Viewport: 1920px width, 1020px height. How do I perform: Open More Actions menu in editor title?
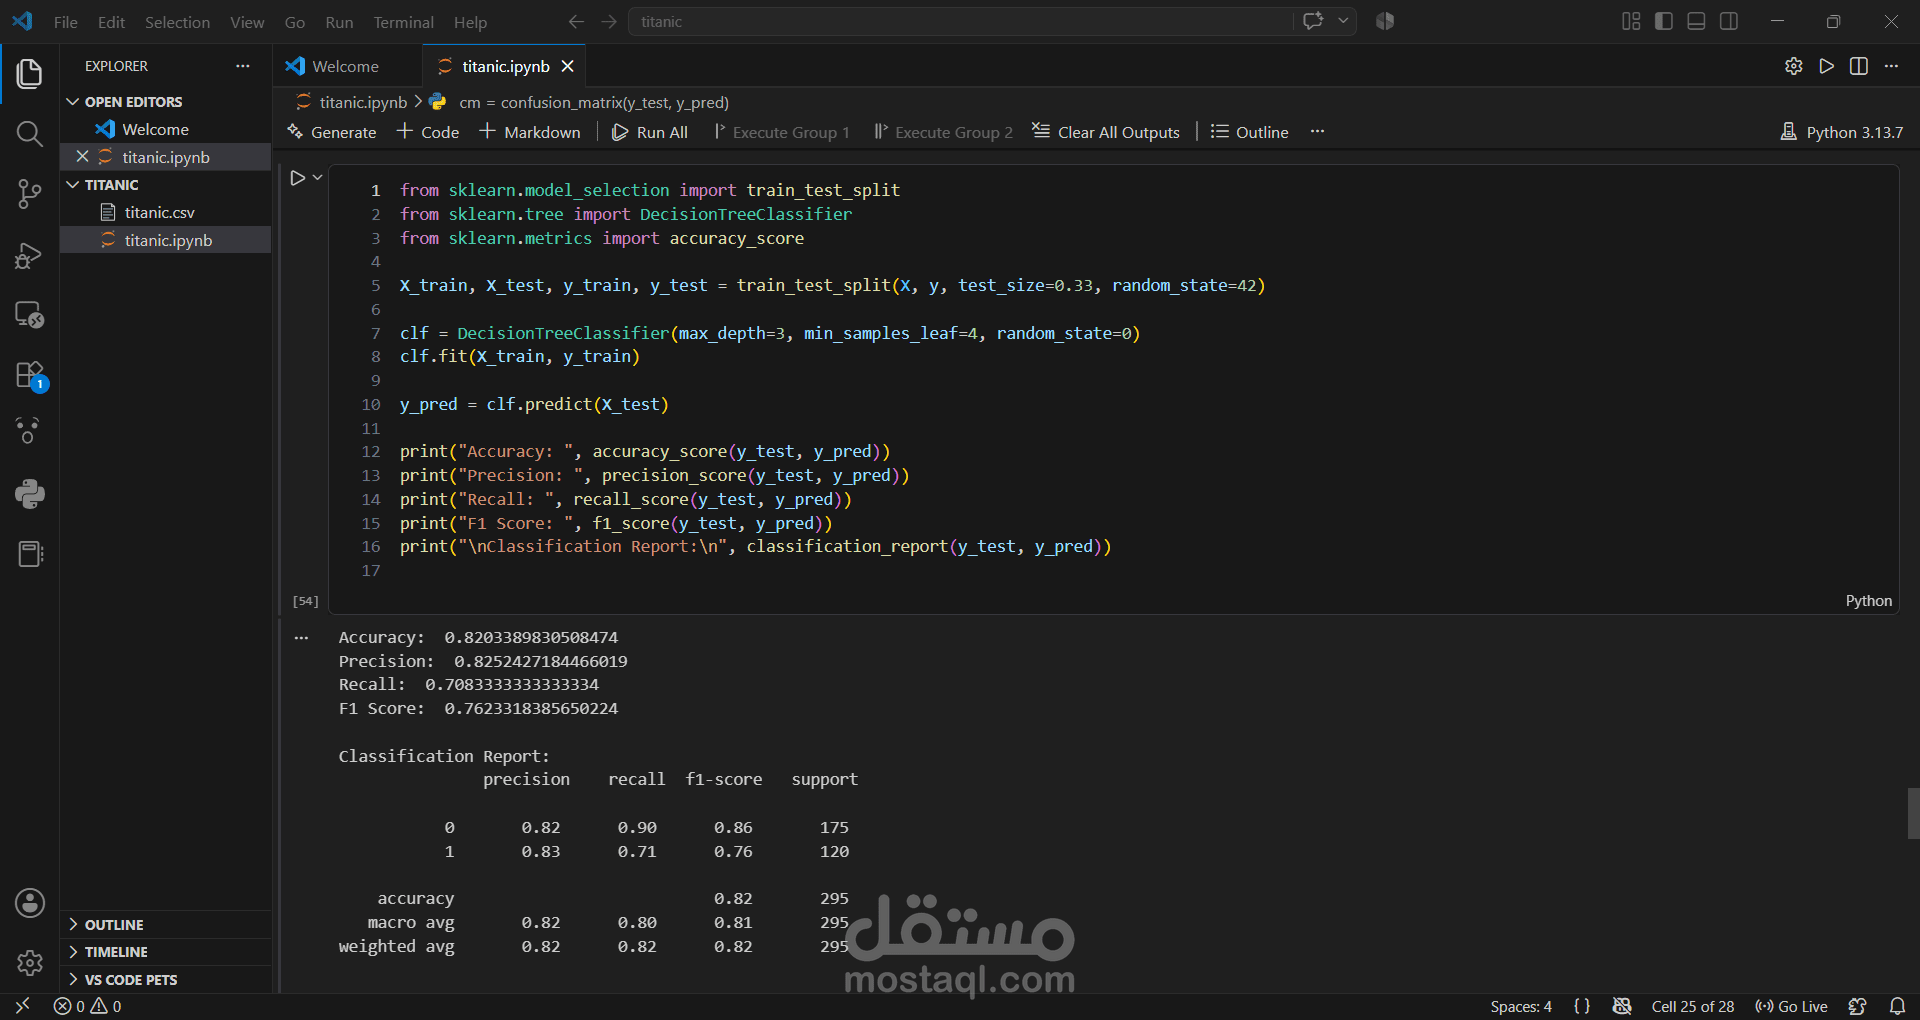[1891, 66]
